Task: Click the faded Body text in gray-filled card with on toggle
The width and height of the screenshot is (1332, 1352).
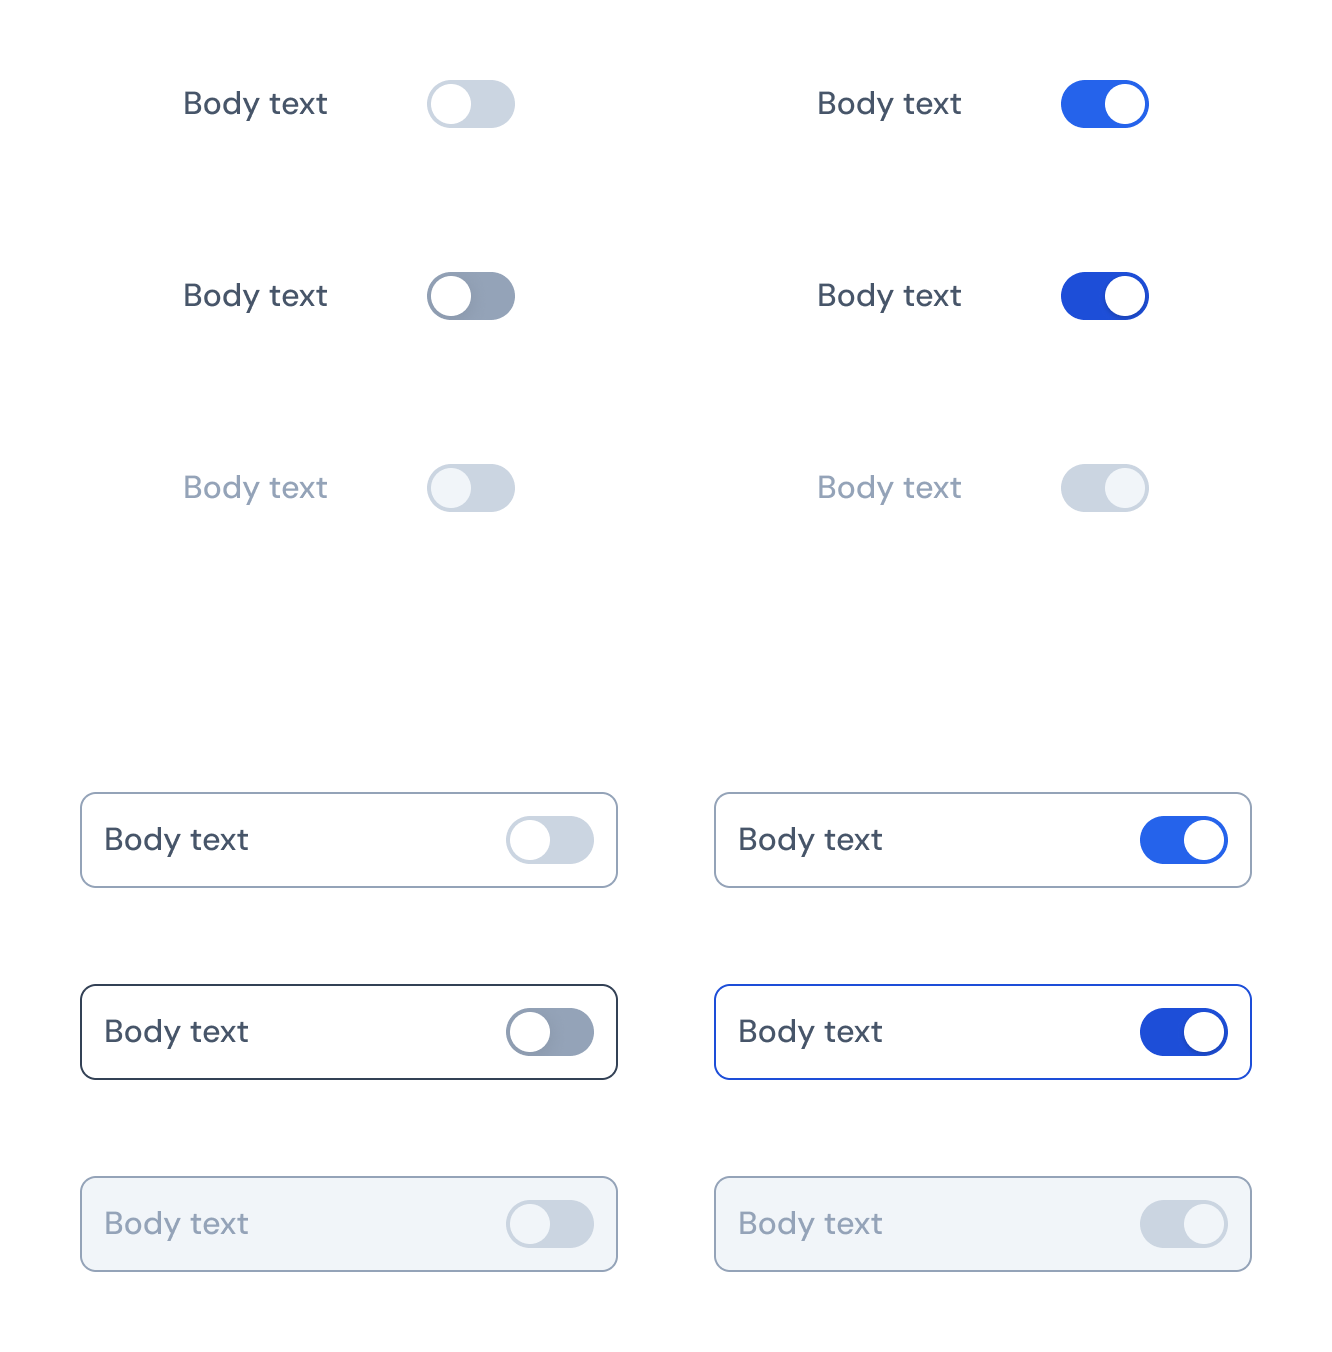Action: [x=810, y=1224]
